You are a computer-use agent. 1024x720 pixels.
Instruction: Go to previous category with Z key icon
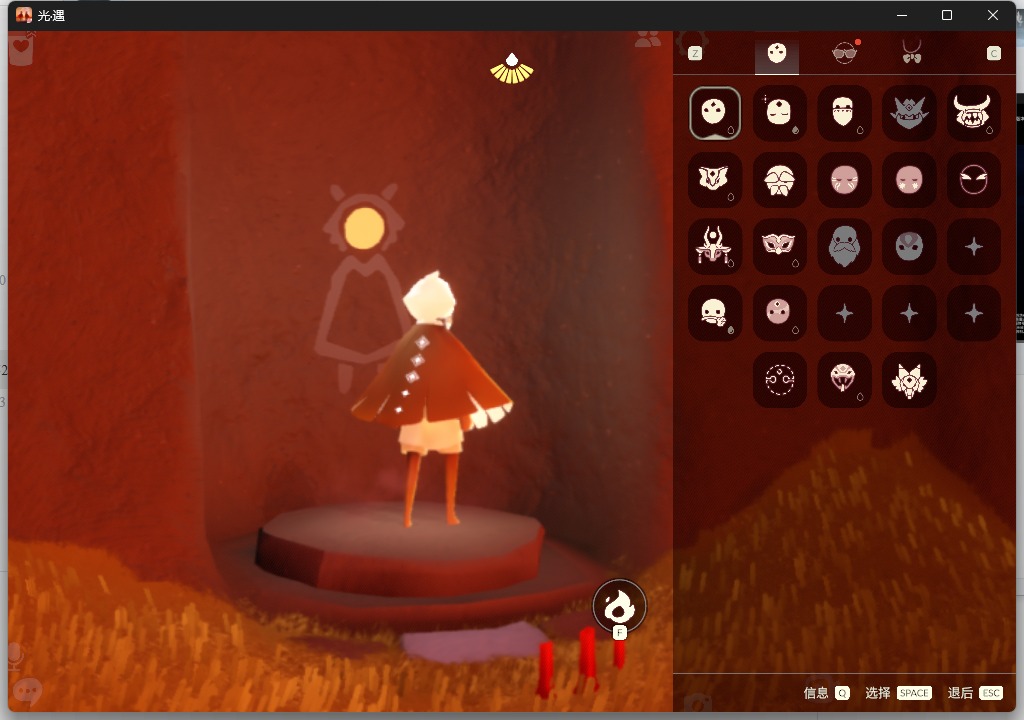tap(694, 53)
